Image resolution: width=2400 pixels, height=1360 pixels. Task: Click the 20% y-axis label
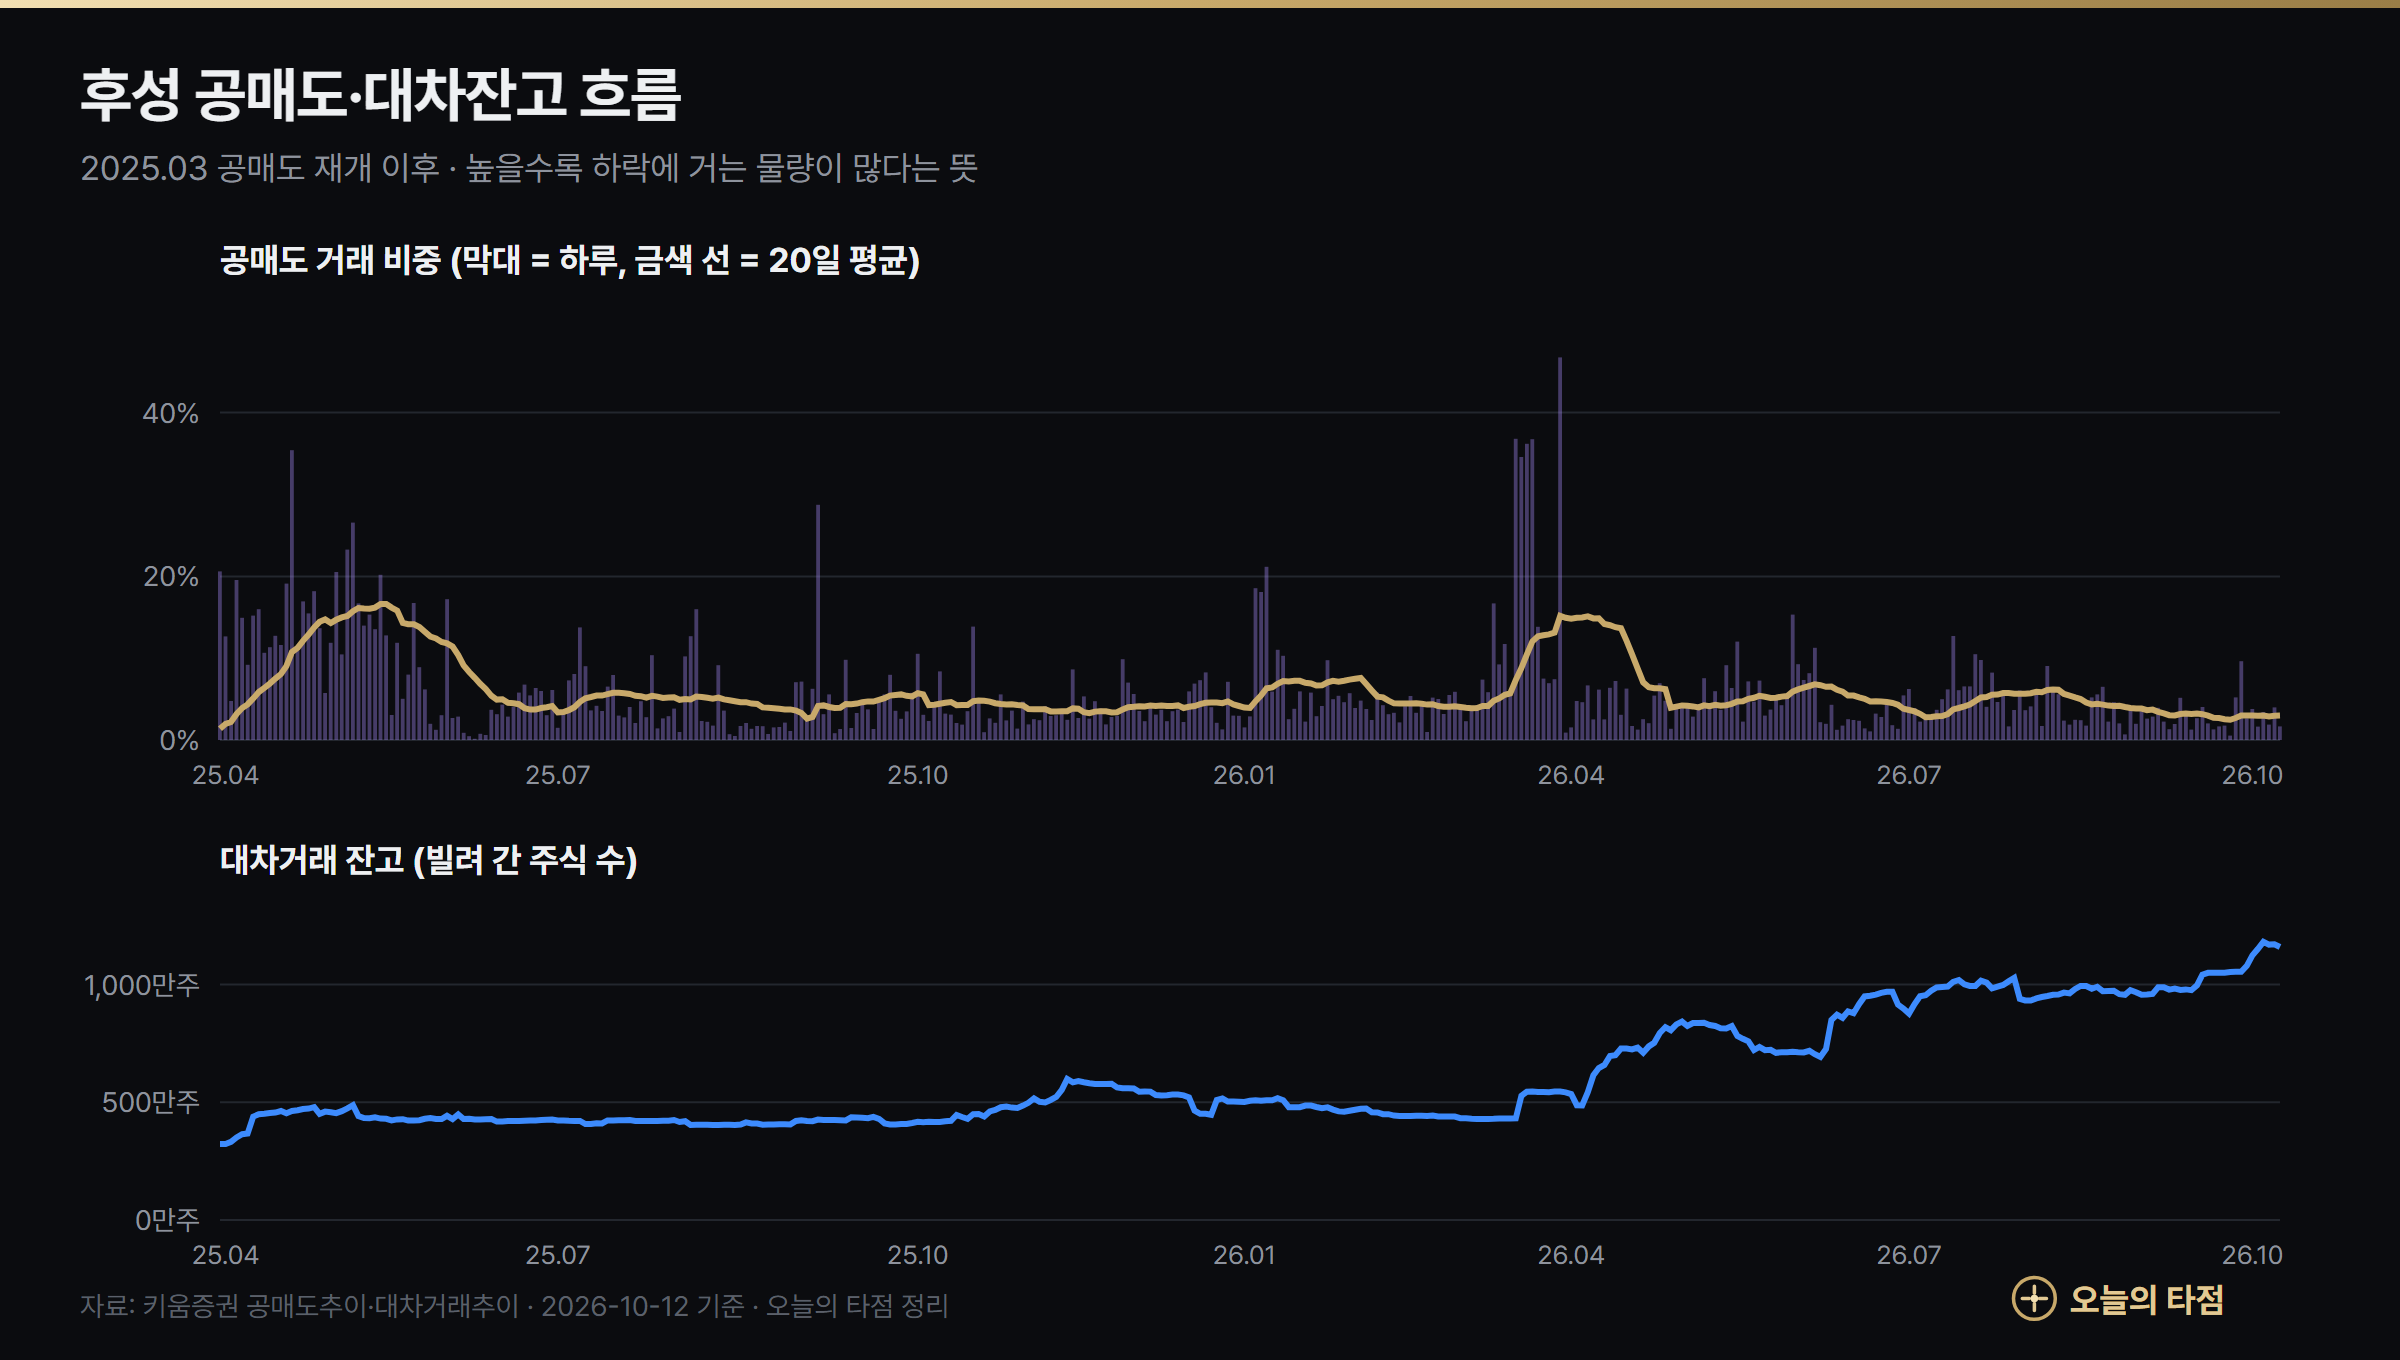click(x=170, y=577)
